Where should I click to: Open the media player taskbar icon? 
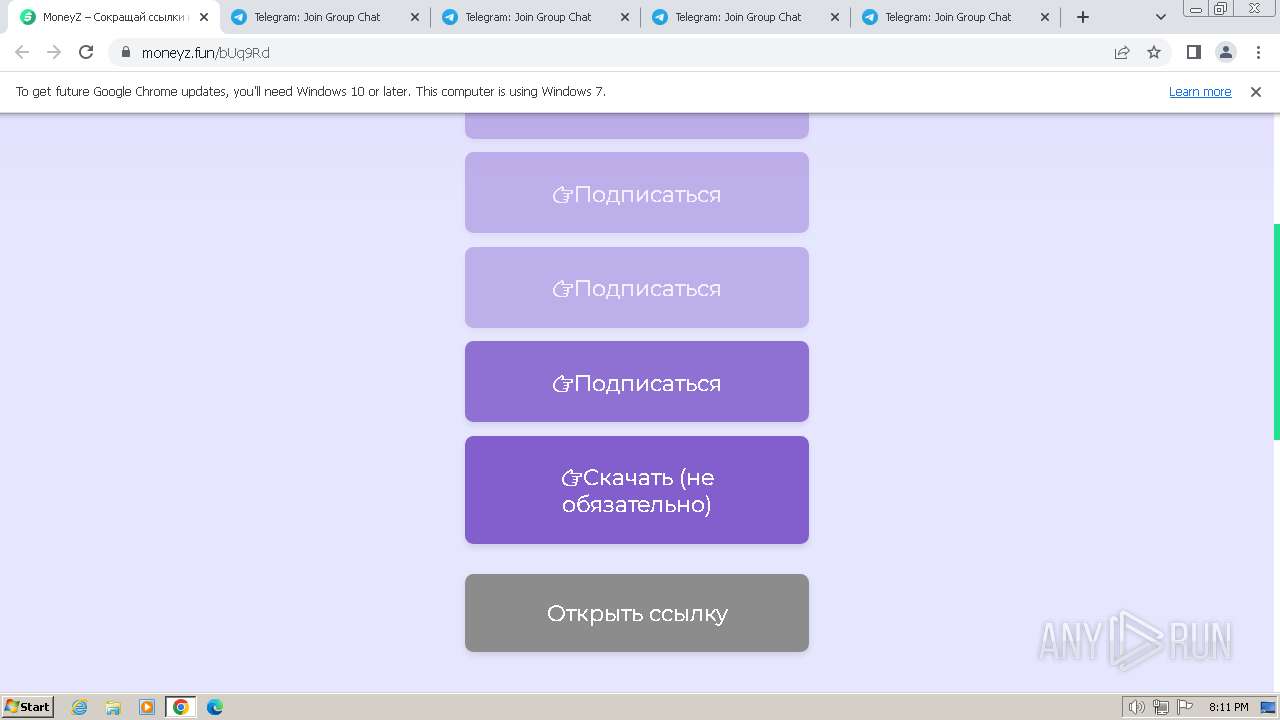(147, 707)
